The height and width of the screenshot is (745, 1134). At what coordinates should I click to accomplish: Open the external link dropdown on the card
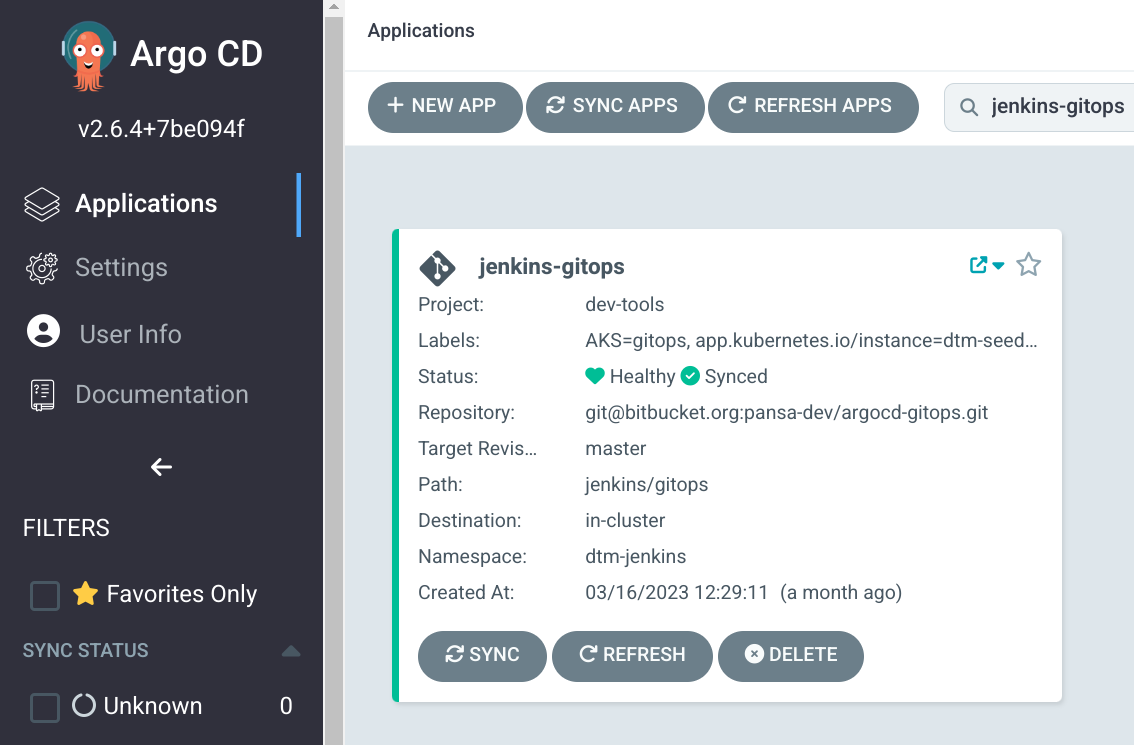986,265
